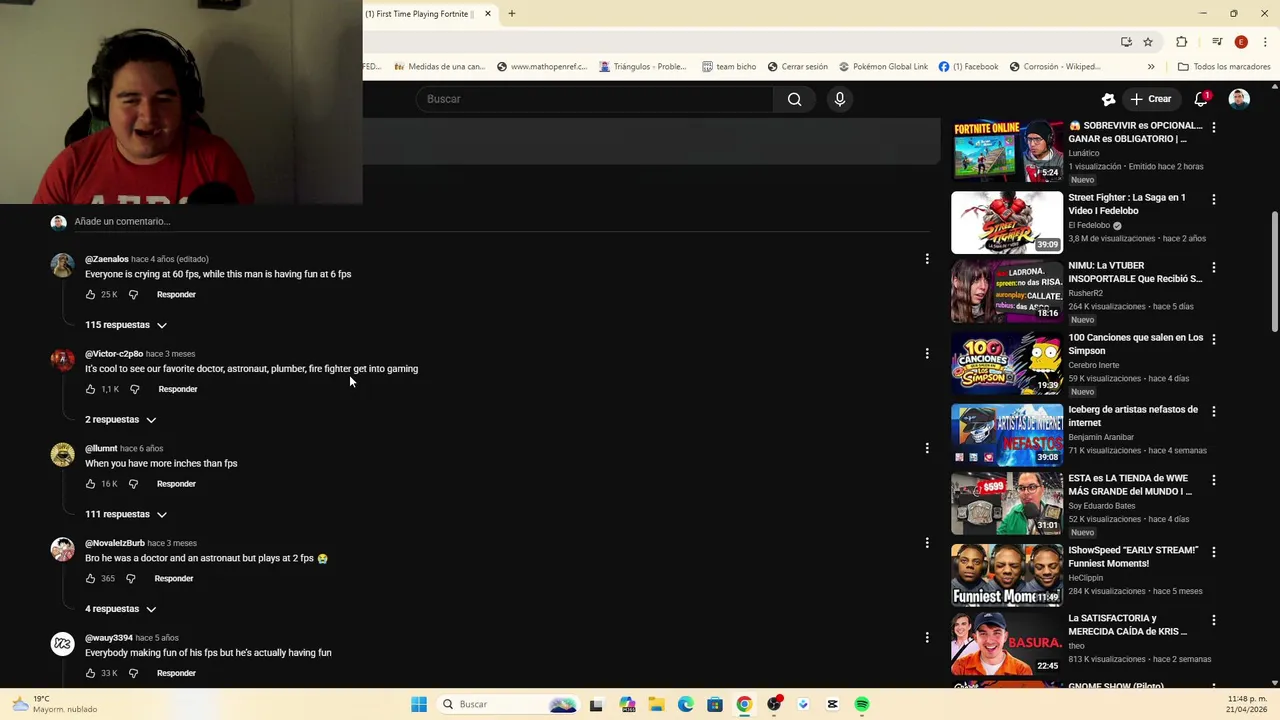Like the comment by @Victor-c2p8o
Image resolution: width=1280 pixels, height=720 pixels.
click(x=90, y=389)
